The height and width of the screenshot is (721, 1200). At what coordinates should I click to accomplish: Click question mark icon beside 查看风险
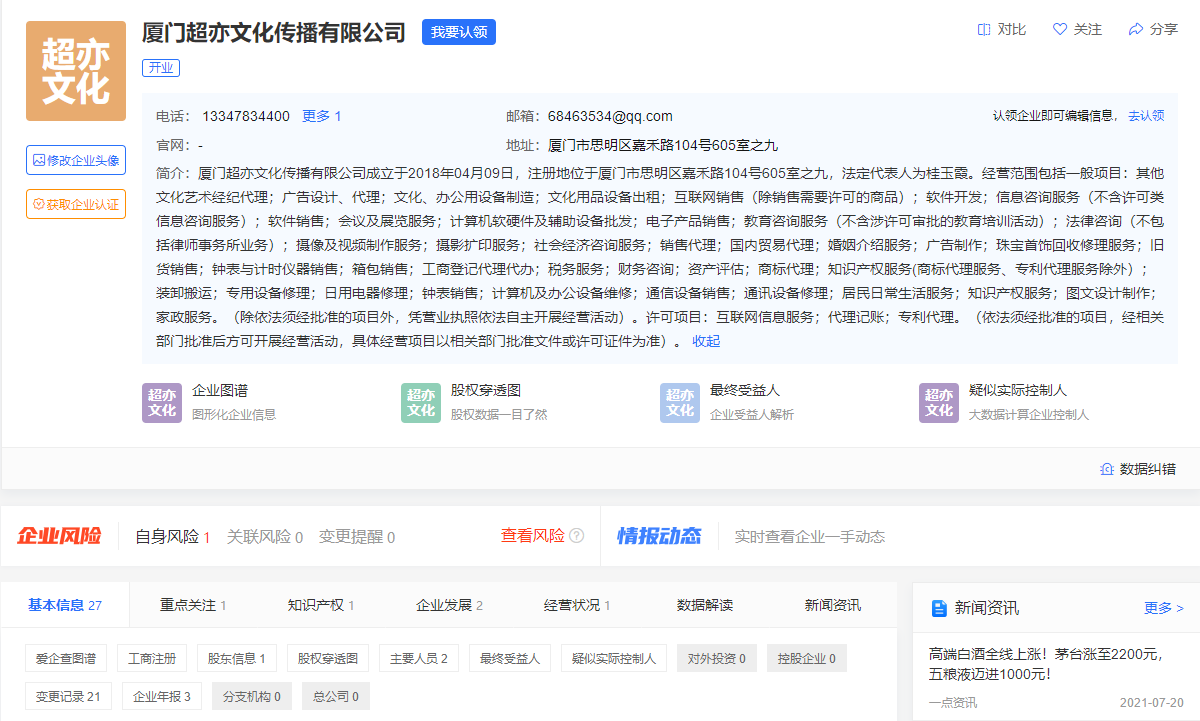pos(576,536)
